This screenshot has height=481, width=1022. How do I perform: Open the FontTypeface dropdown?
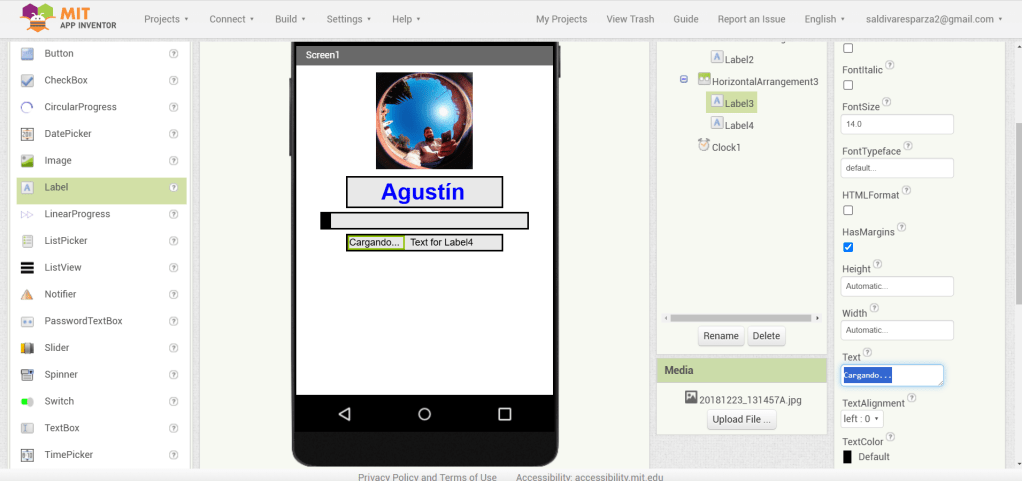897,168
